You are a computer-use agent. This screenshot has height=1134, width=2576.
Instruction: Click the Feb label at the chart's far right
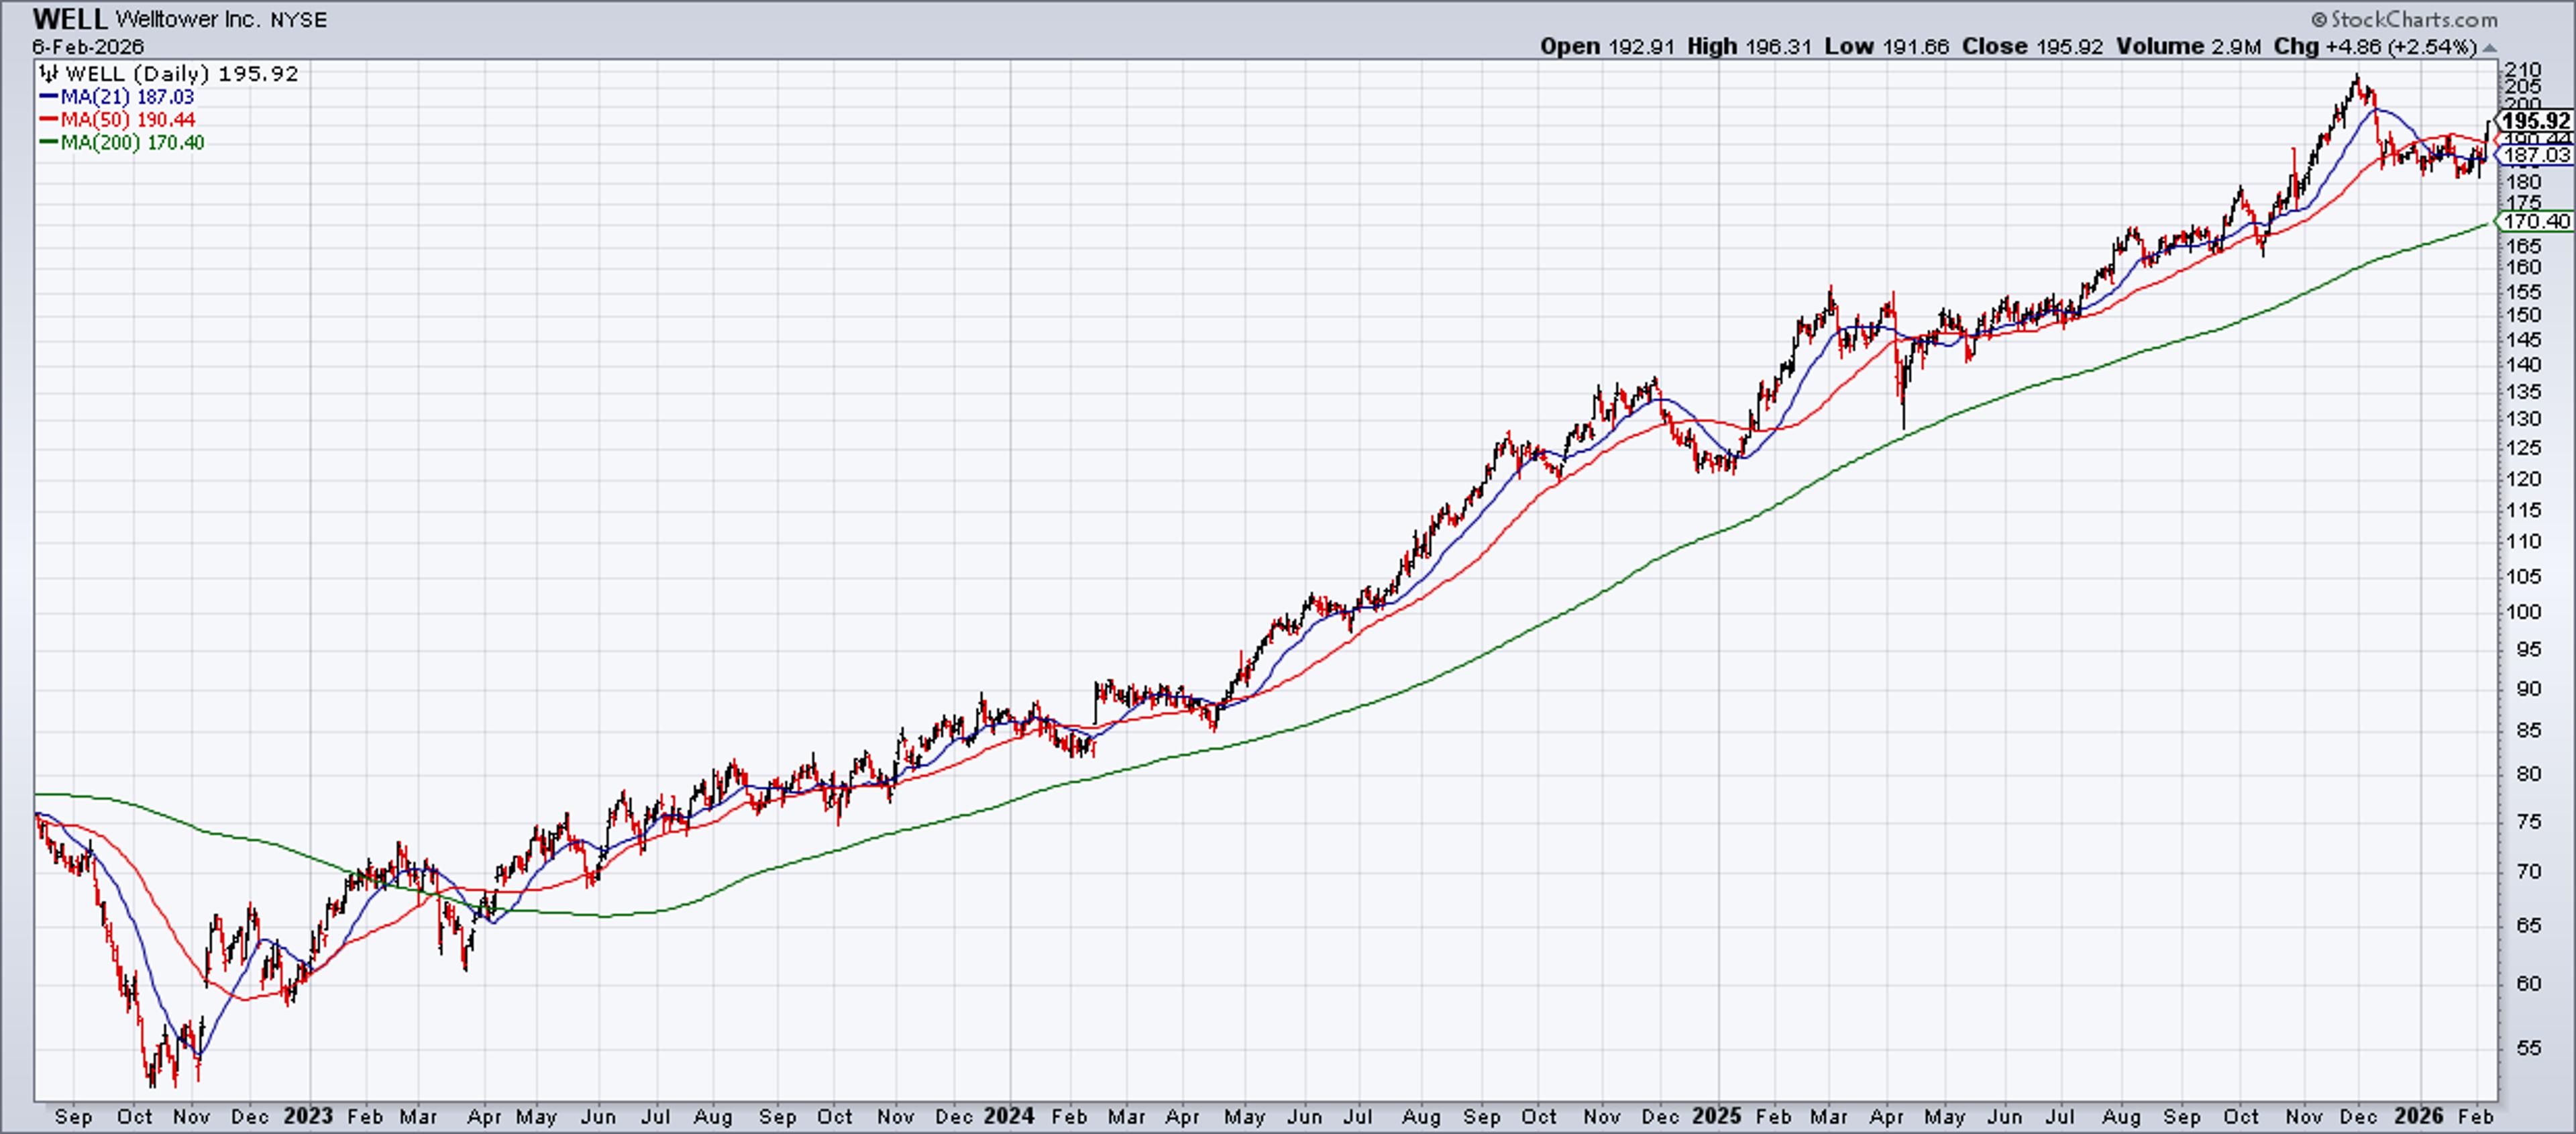point(2476,1116)
